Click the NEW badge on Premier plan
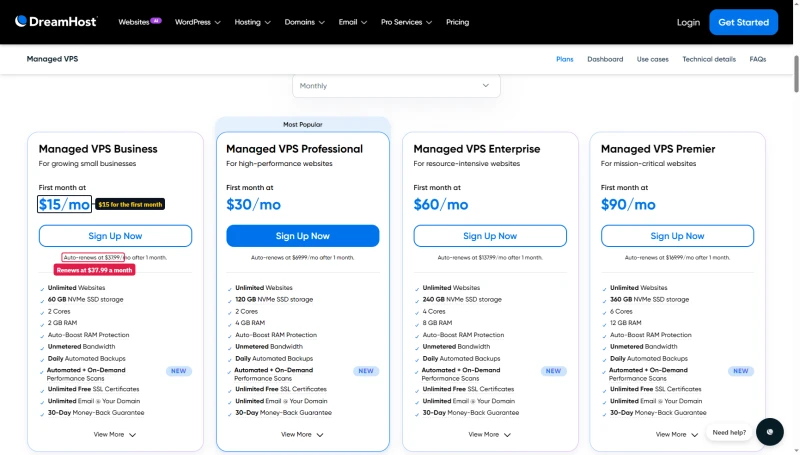 click(x=740, y=371)
